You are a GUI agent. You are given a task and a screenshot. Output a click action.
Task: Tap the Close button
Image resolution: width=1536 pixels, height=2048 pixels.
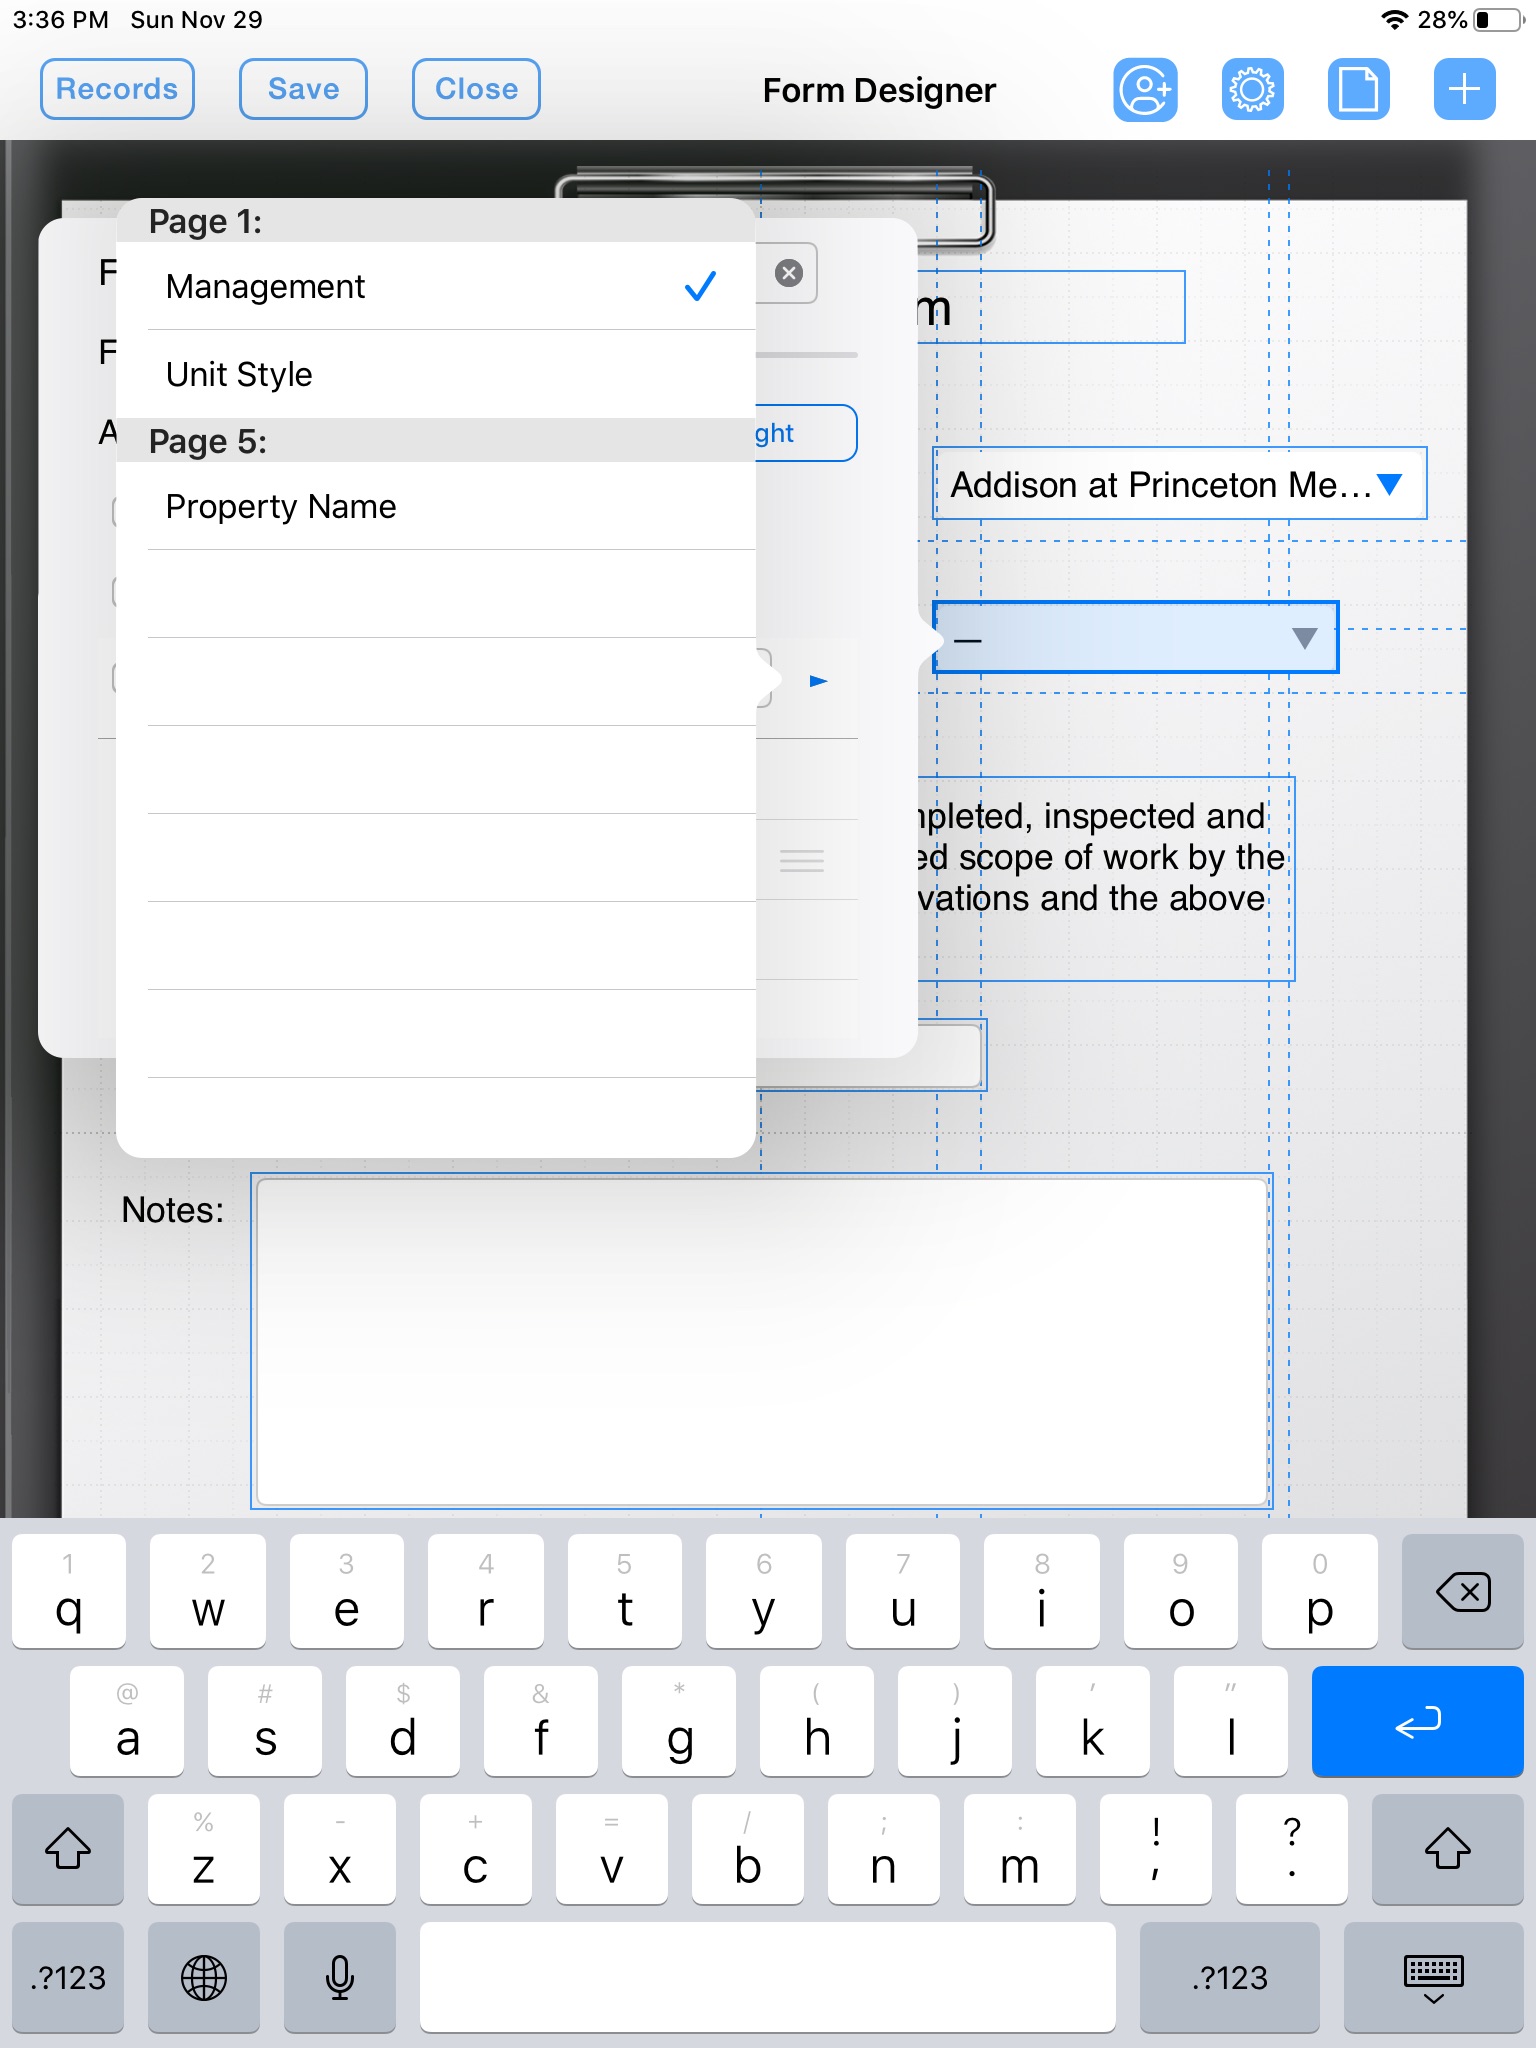[x=476, y=89]
